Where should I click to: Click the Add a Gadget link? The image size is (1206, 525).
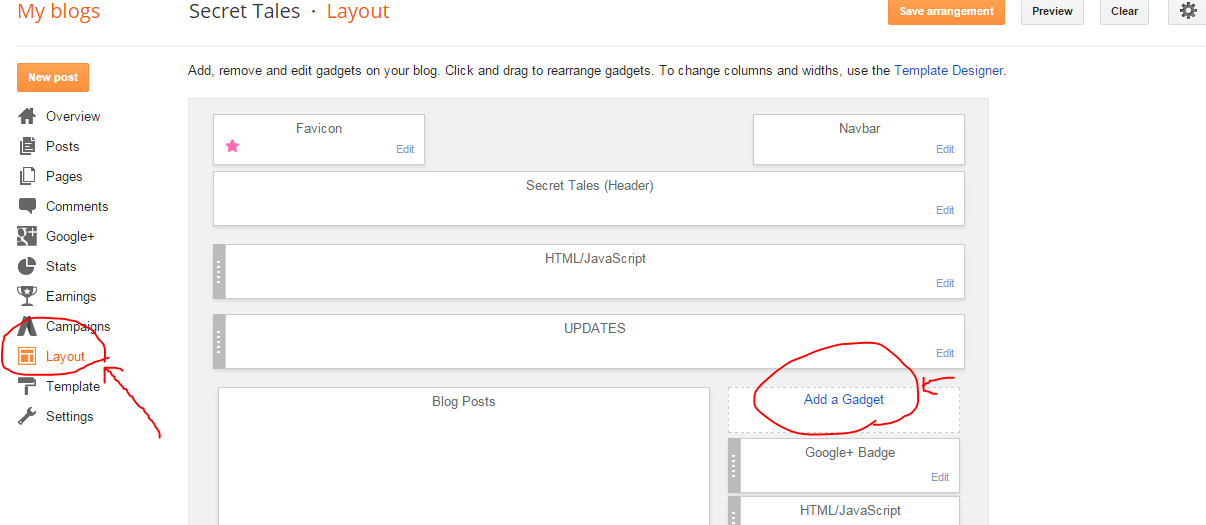844,399
